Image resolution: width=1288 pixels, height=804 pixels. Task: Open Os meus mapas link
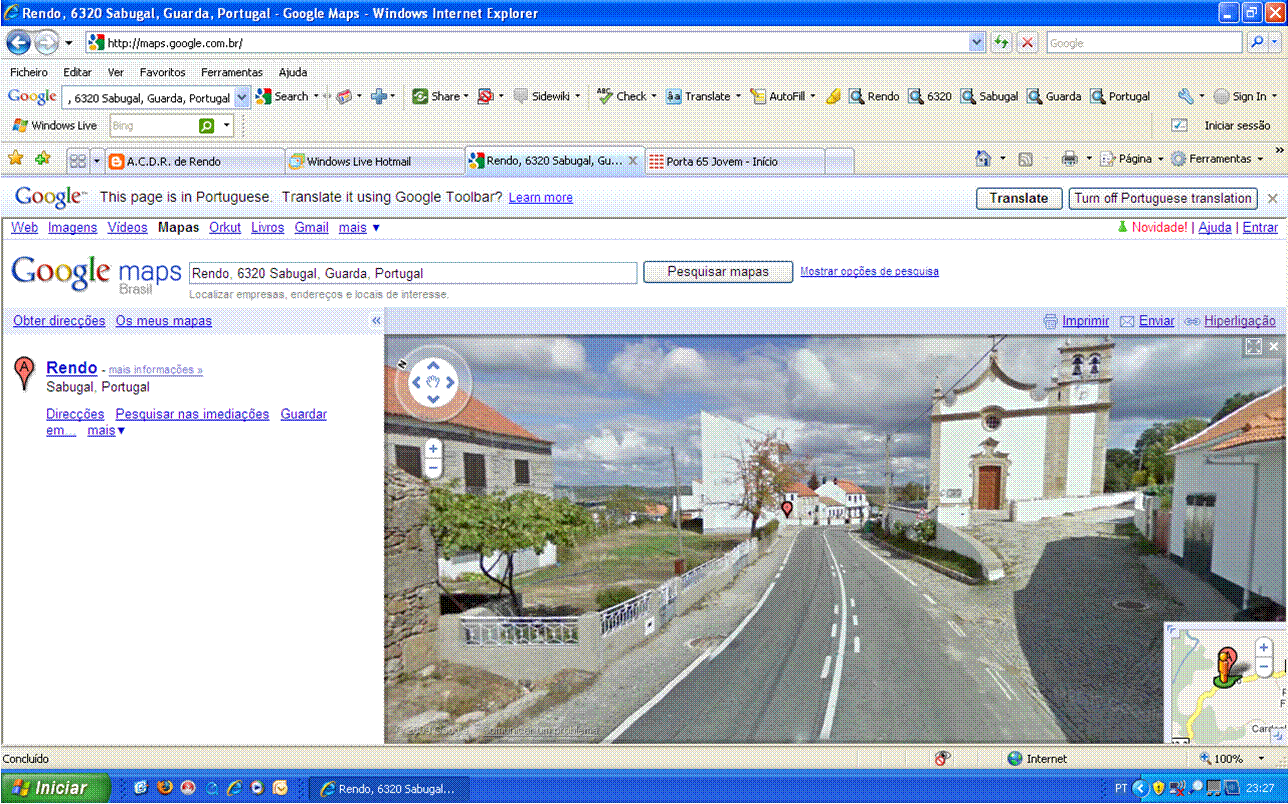pos(164,321)
